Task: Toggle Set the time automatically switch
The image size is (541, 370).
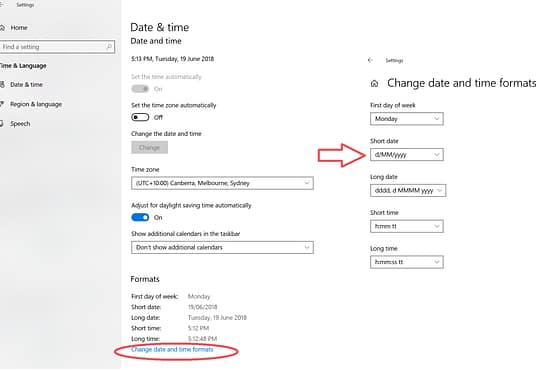Action: pyautogui.click(x=140, y=89)
